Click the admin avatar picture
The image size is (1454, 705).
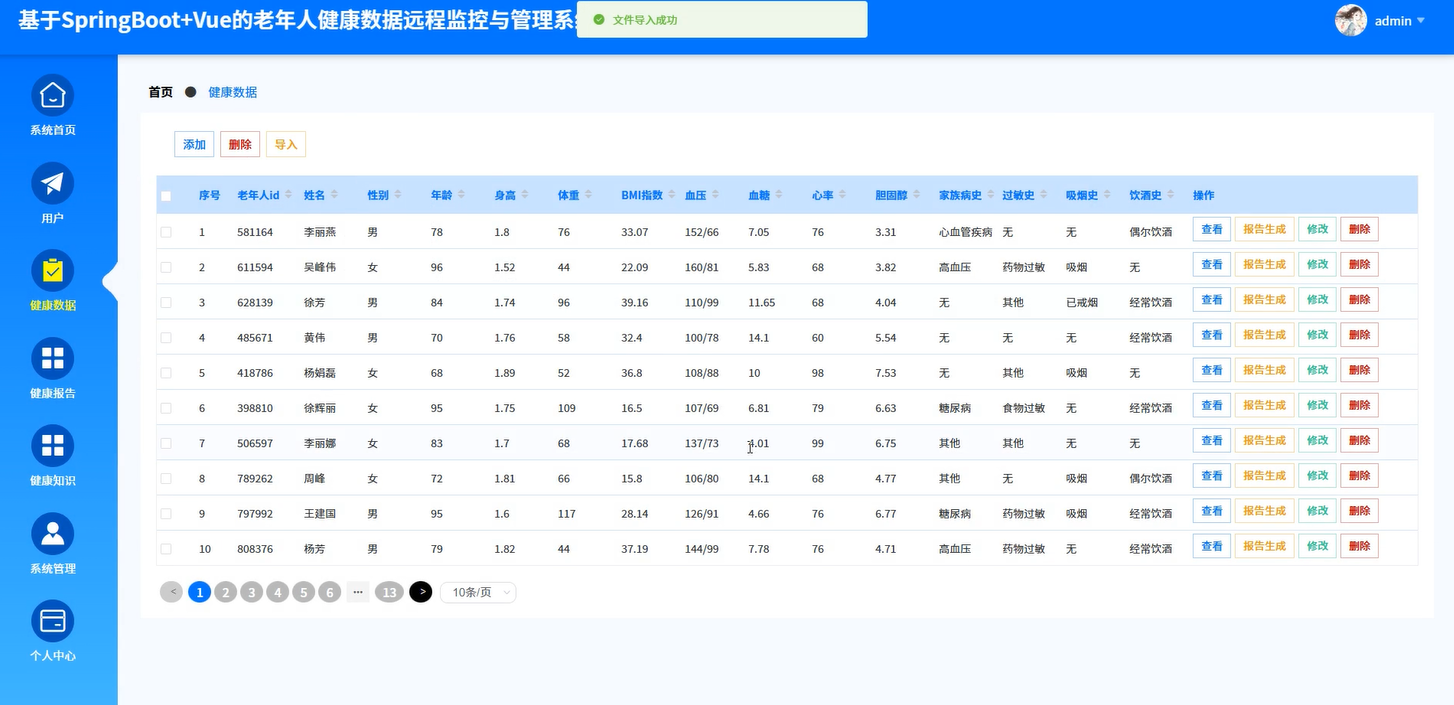(1350, 20)
